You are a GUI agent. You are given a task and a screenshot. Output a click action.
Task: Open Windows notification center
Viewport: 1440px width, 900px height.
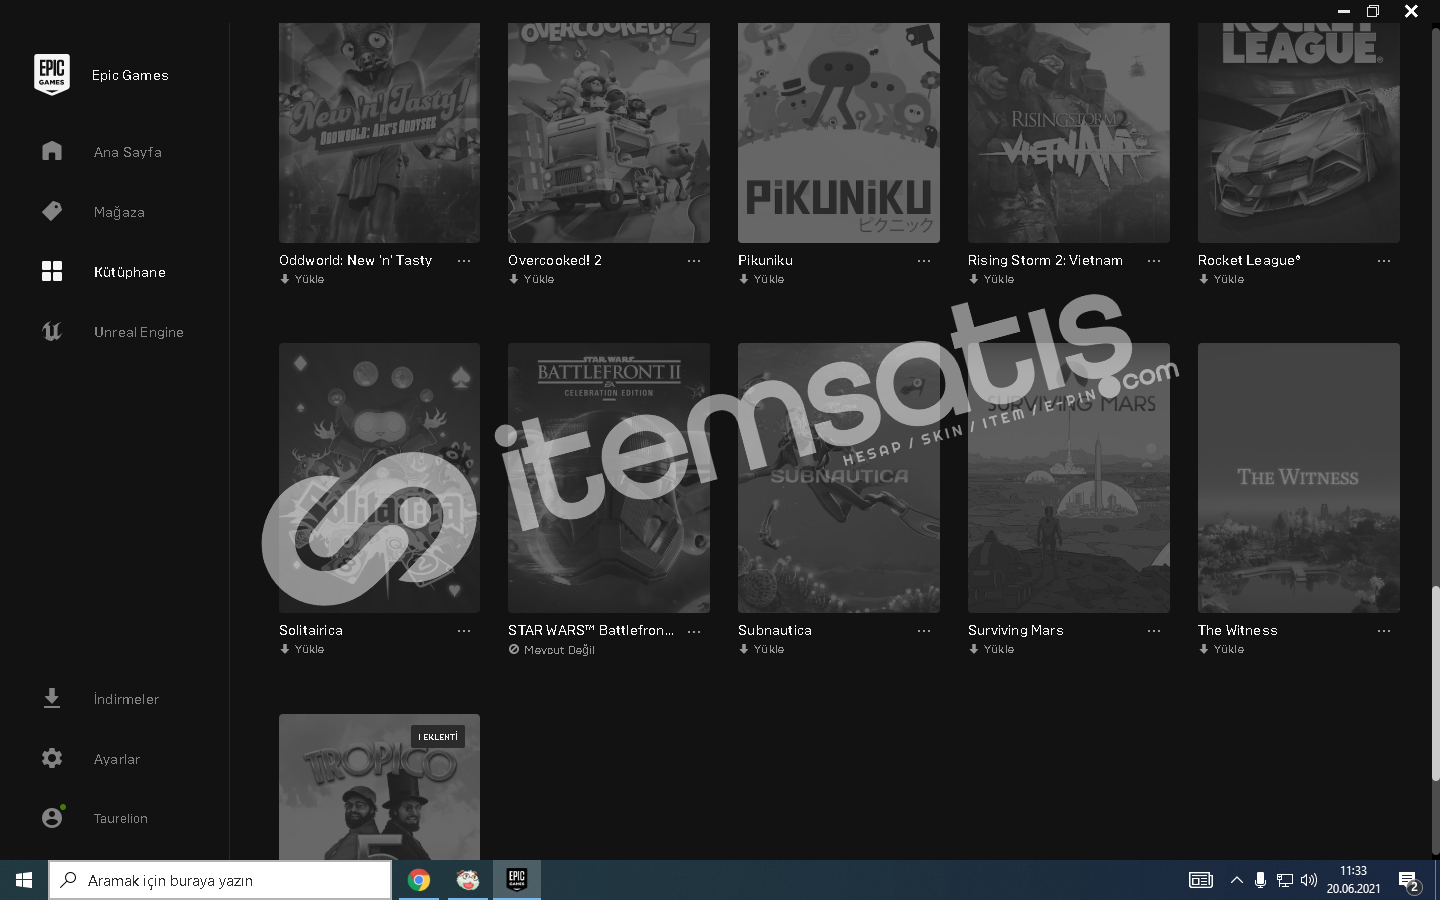[1409, 881]
